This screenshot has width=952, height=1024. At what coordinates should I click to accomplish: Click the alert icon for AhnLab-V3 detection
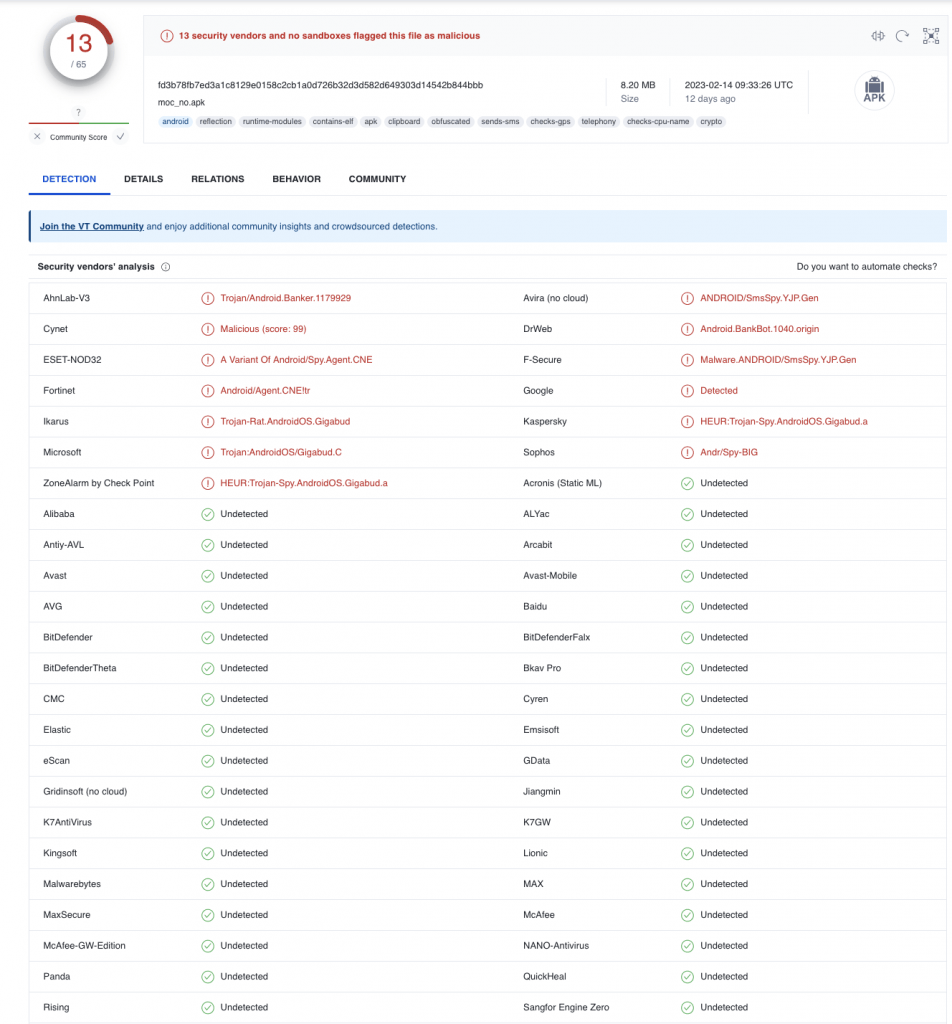tap(208, 298)
